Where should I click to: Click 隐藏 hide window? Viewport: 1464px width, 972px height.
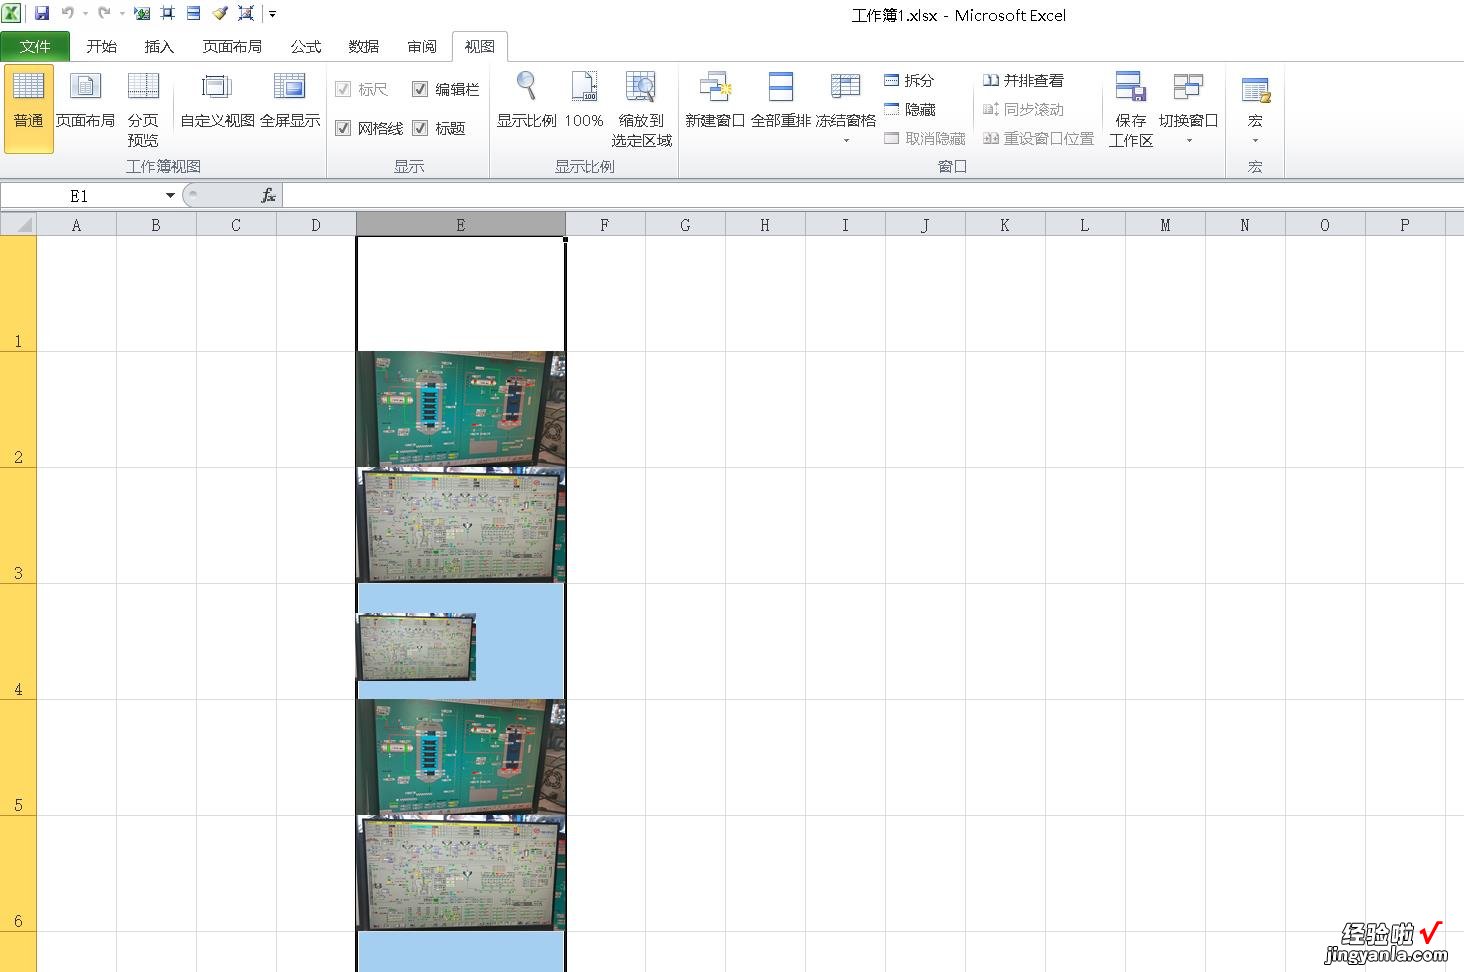(910, 109)
